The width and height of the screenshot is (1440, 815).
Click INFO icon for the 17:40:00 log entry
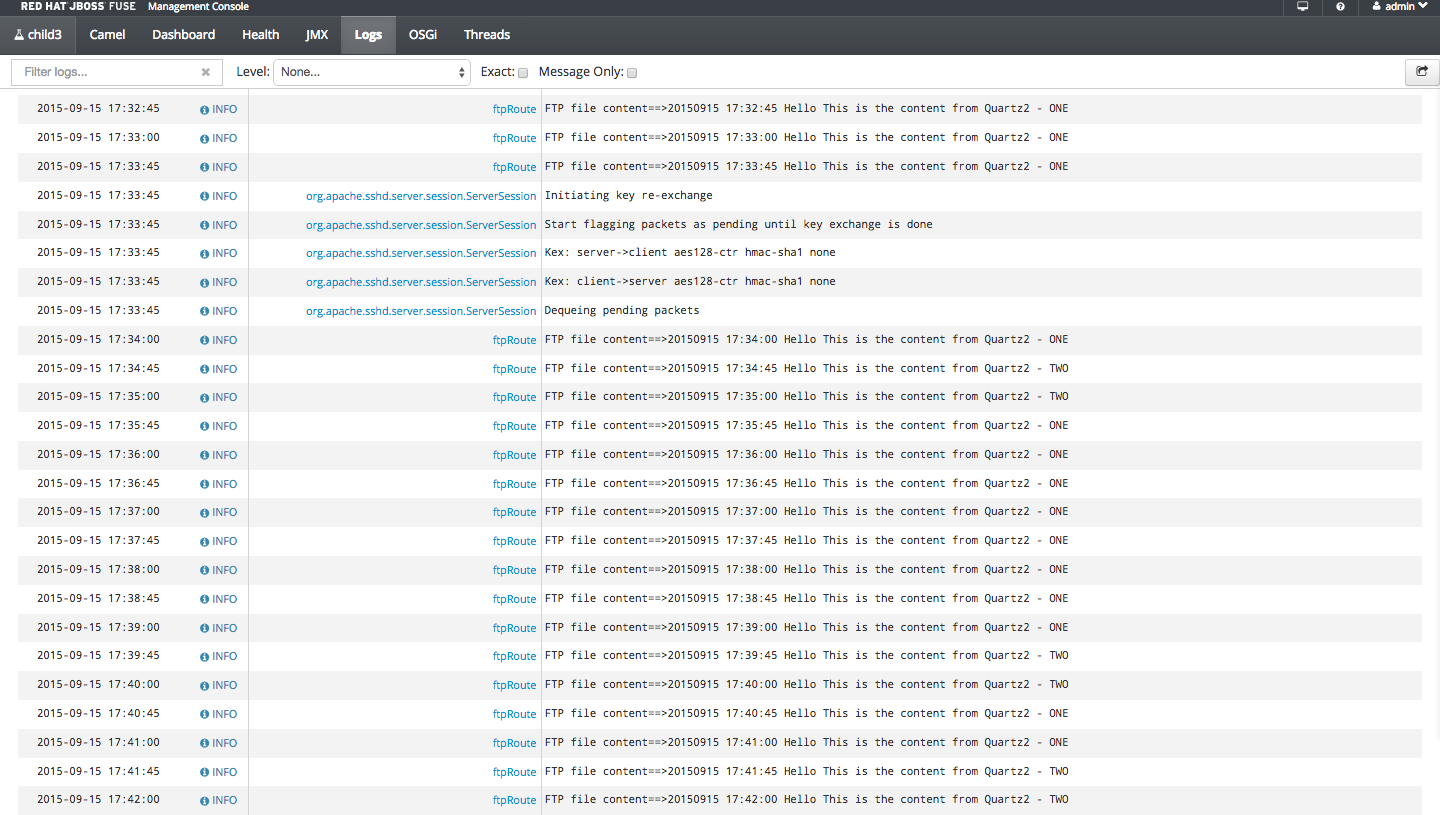tap(205, 686)
